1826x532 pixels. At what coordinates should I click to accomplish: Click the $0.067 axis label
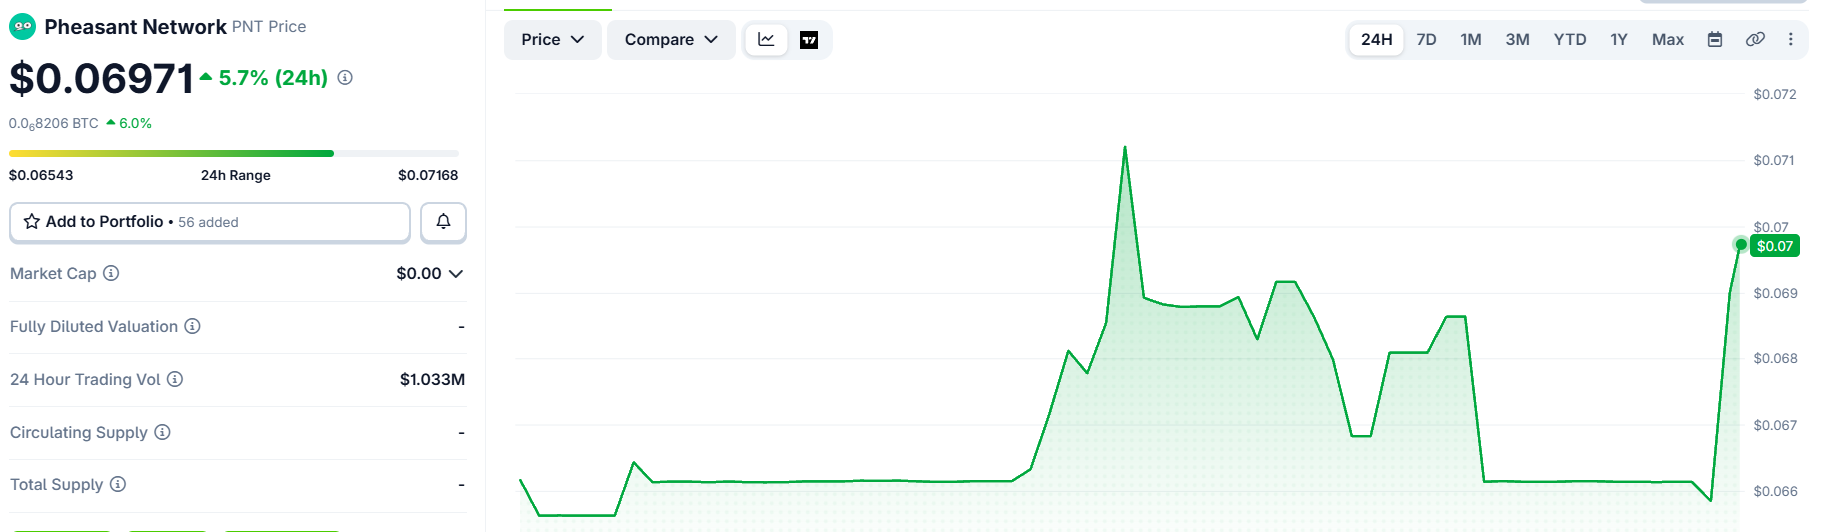click(1775, 425)
